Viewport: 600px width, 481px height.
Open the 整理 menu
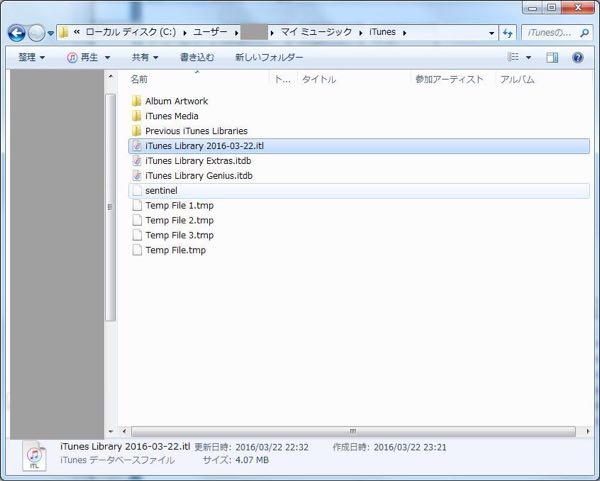(31, 57)
